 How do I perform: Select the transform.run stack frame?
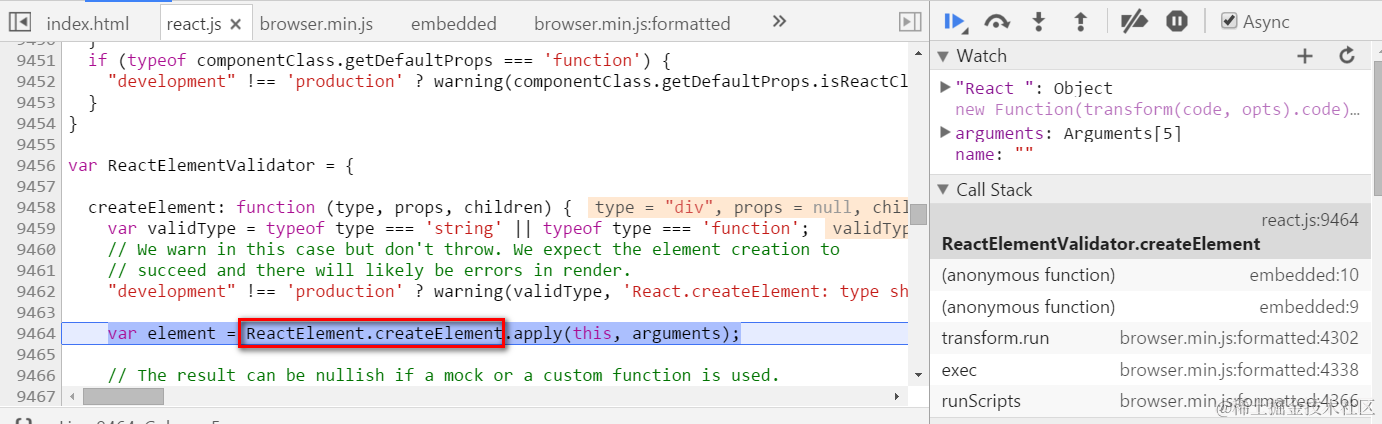click(1150, 338)
